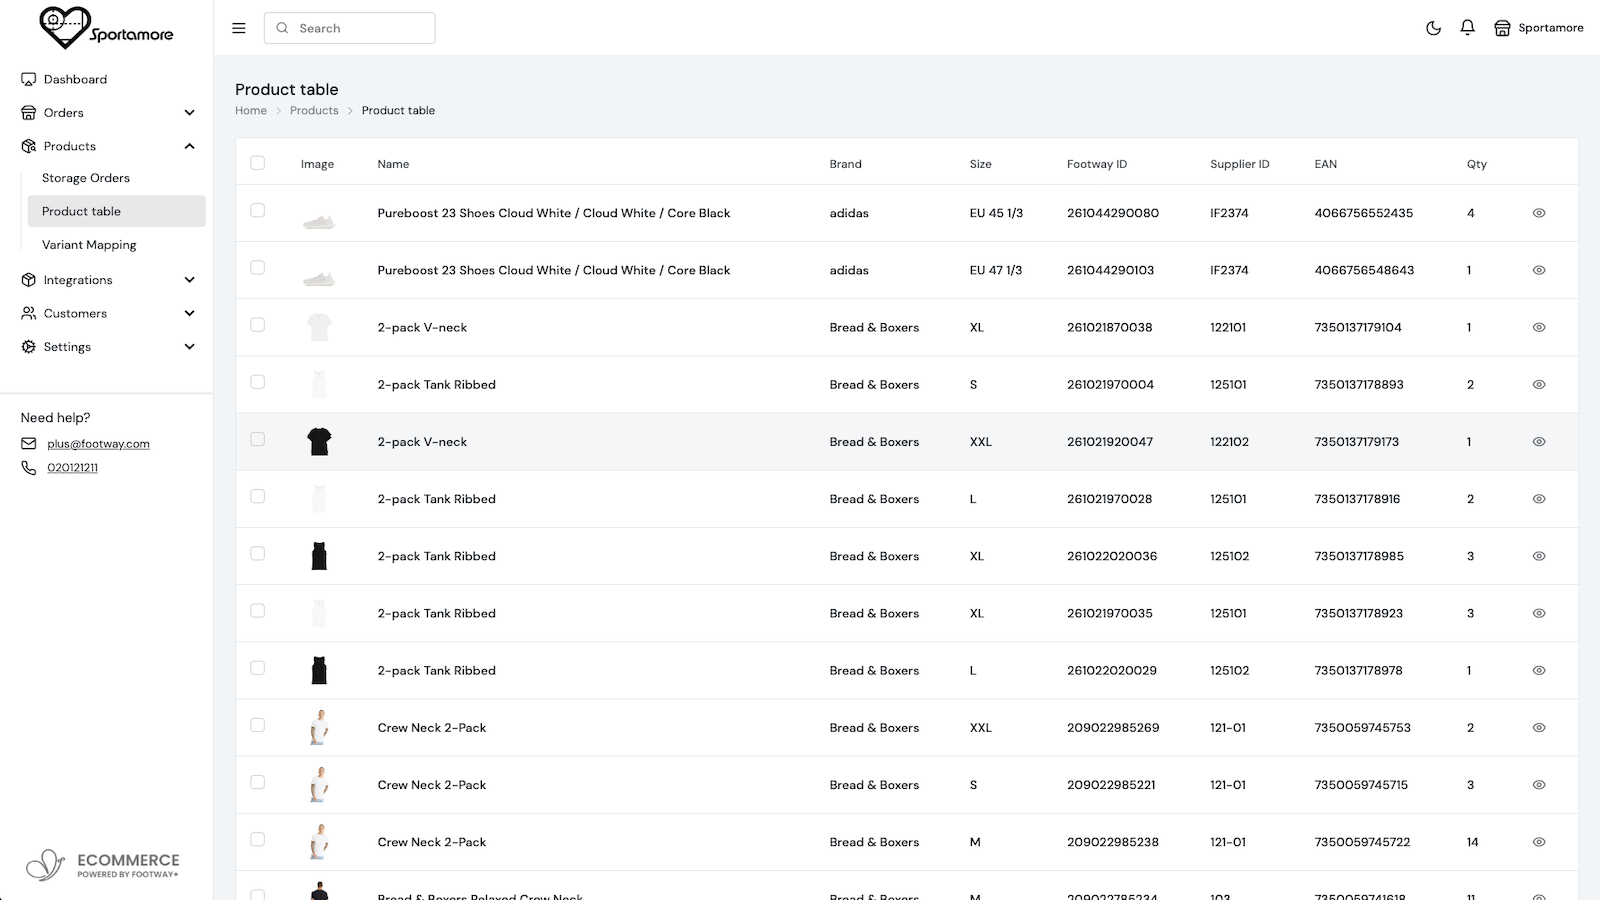Screen dimensions: 1600x900
Task: Select checkbox for 2-pack V-neck XXL
Action: (258, 439)
